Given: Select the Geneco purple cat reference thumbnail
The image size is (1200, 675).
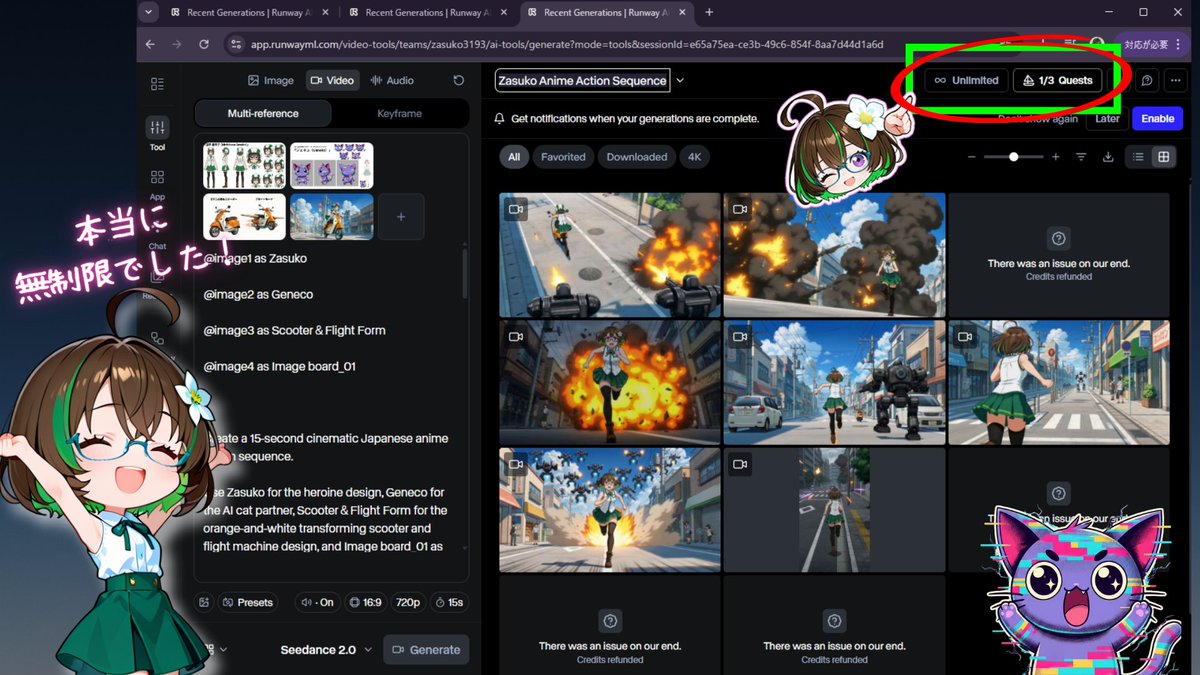Looking at the screenshot, I should point(332,165).
